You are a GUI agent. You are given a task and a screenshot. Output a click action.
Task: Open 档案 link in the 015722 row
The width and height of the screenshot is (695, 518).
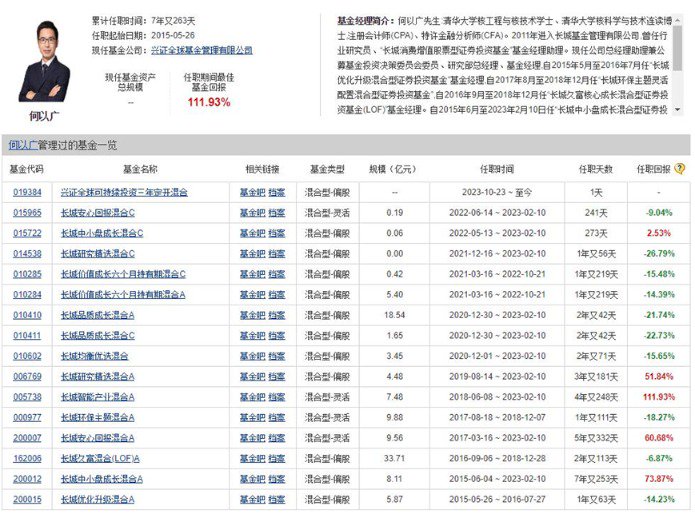(x=277, y=233)
